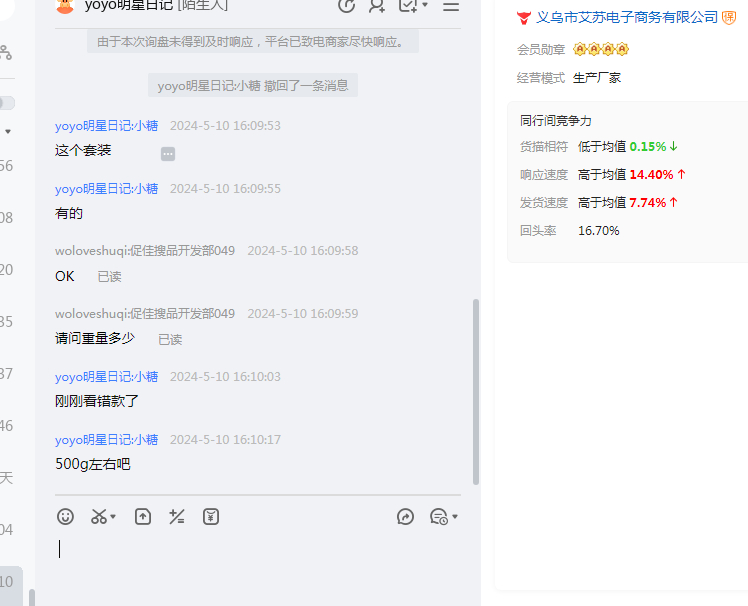Viewport: 748px width, 606px height.
Task: Click sender name yoyo明星日记:小糖 at 16:09:53
Action: [106, 126]
